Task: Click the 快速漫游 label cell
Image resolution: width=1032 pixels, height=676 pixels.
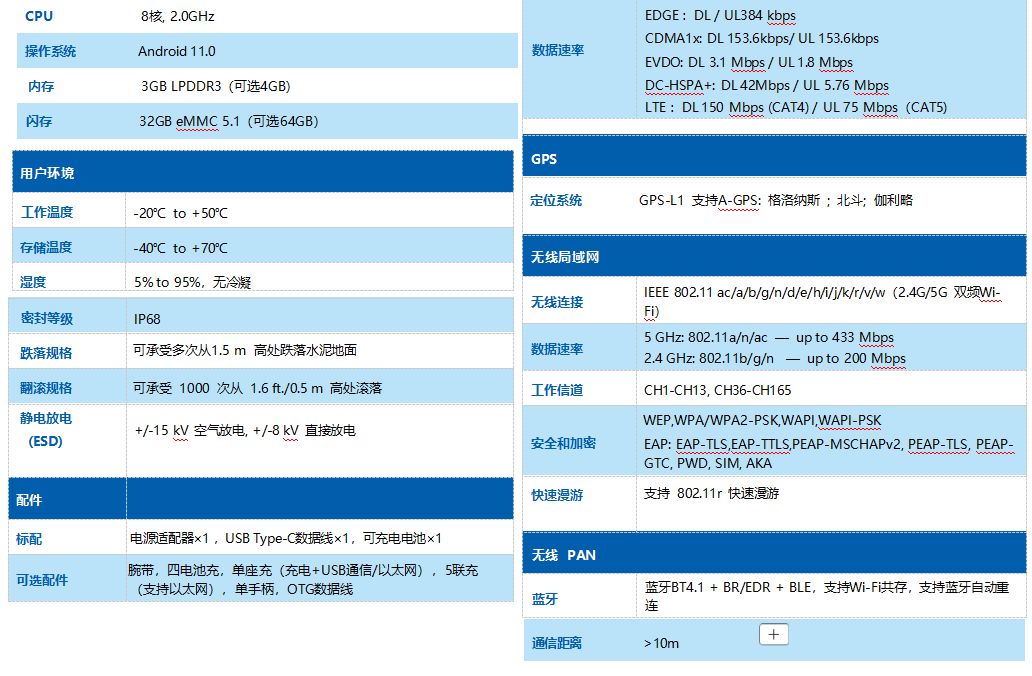Action: tap(557, 495)
